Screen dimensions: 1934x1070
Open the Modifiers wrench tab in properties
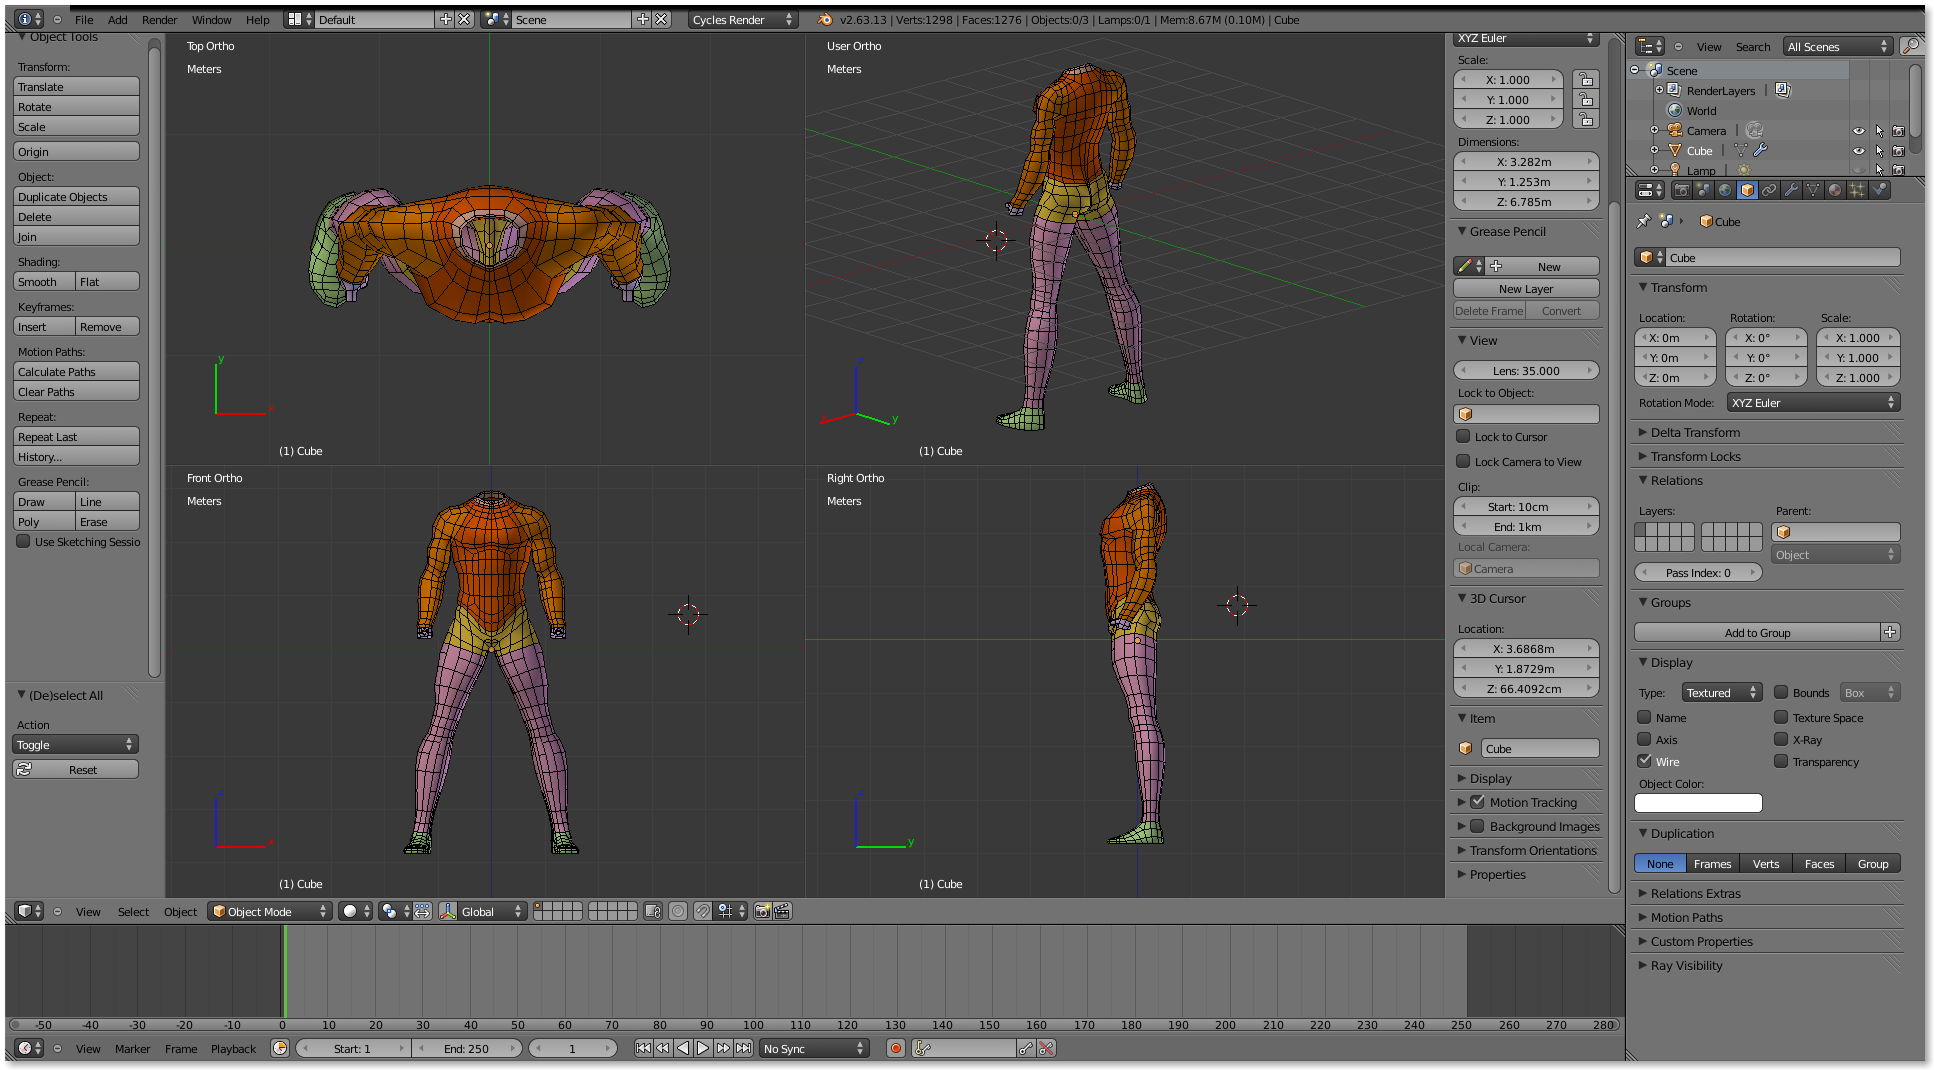tap(1791, 190)
